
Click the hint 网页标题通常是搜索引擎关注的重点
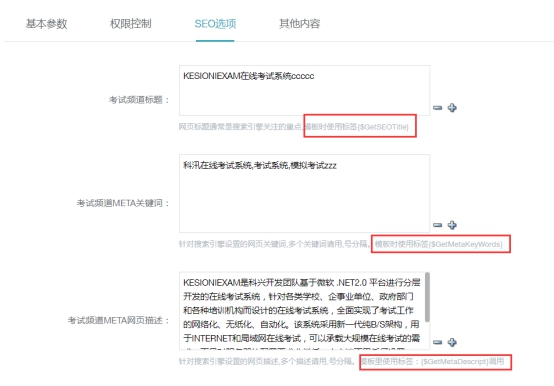pyautogui.click(x=240, y=127)
